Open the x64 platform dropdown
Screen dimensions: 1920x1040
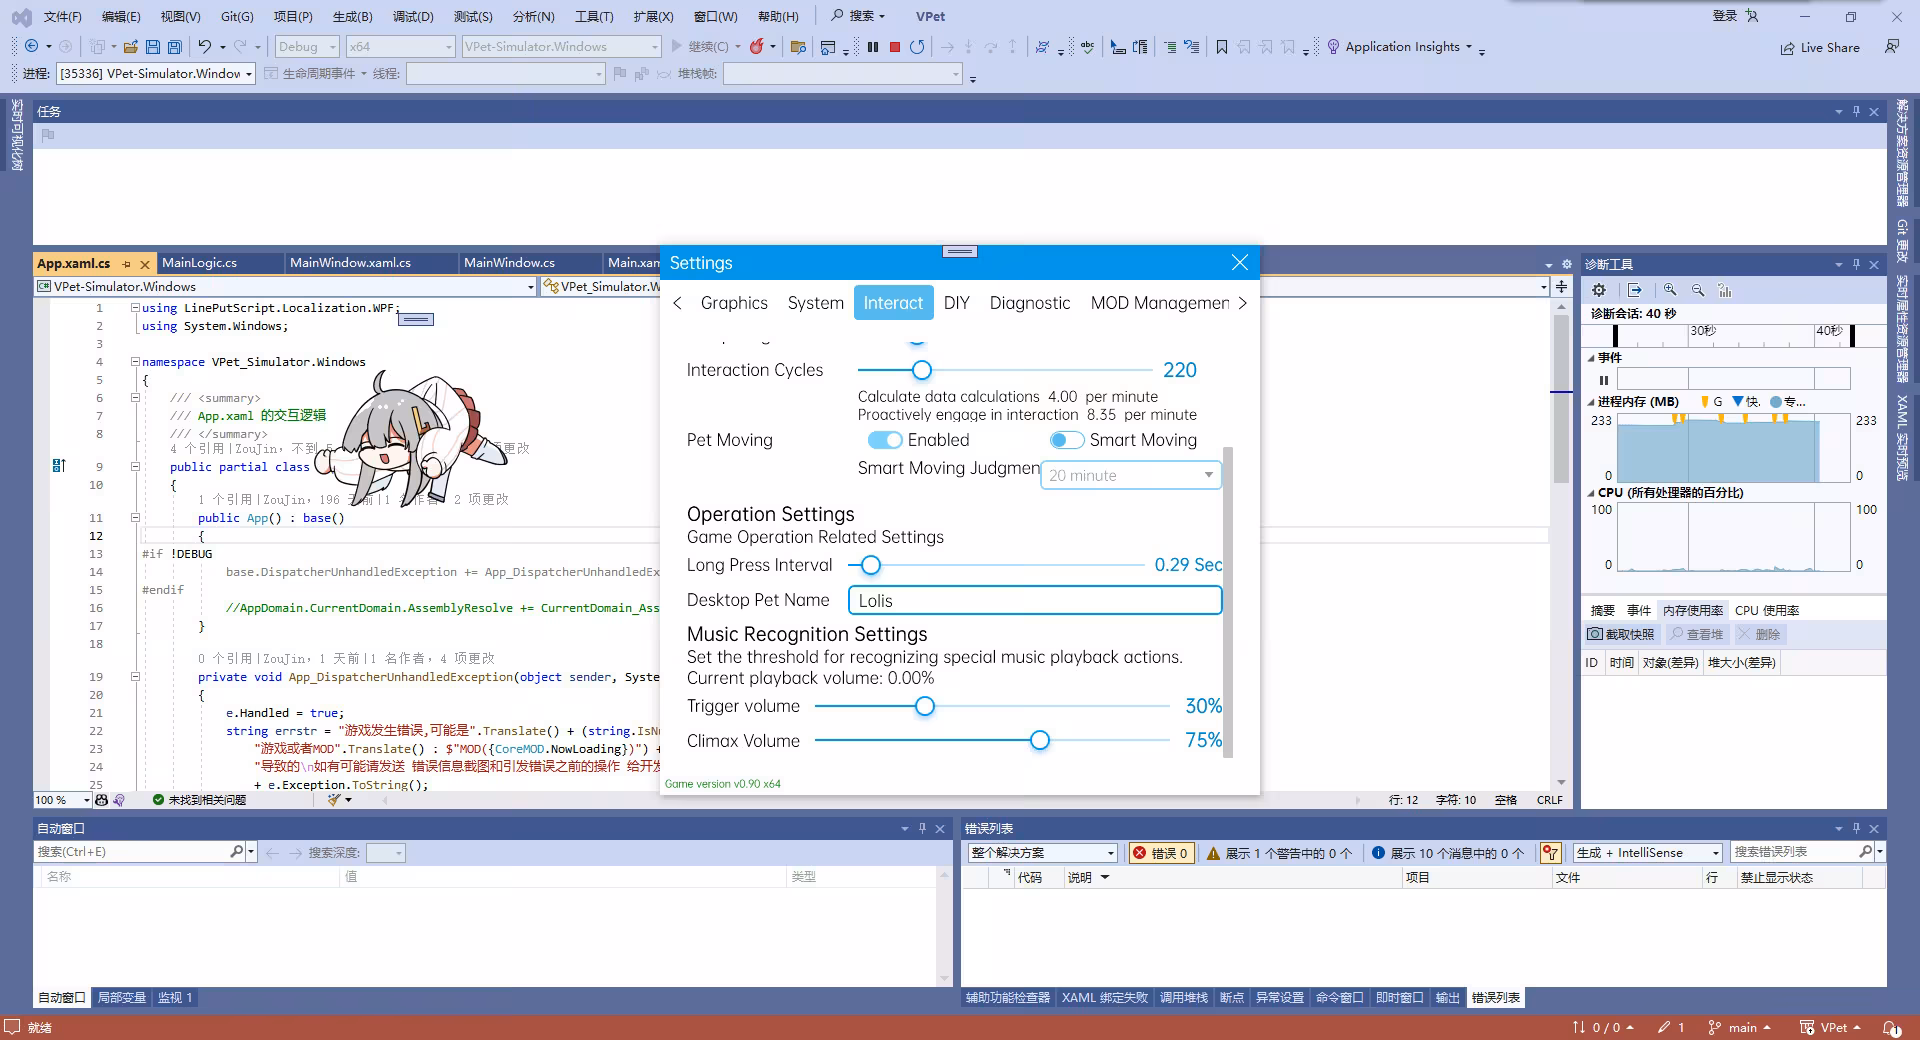[400, 46]
